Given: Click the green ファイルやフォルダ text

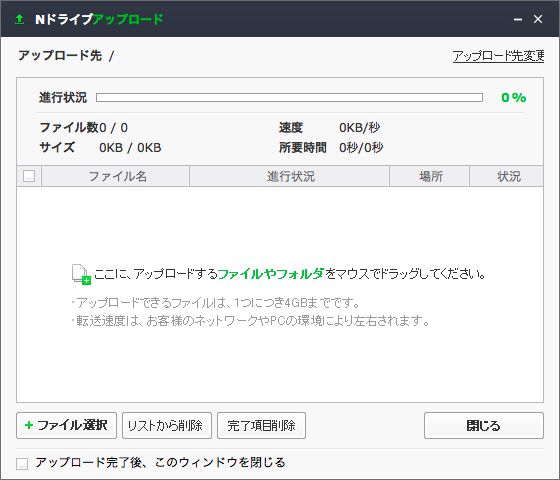Looking at the screenshot, I should point(271,274).
